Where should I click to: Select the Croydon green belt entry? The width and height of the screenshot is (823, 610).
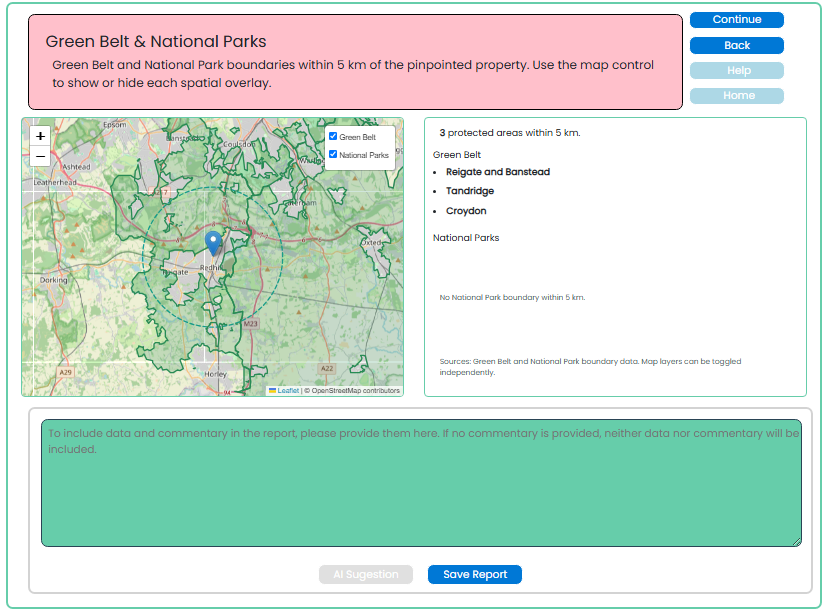tap(466, 211)
